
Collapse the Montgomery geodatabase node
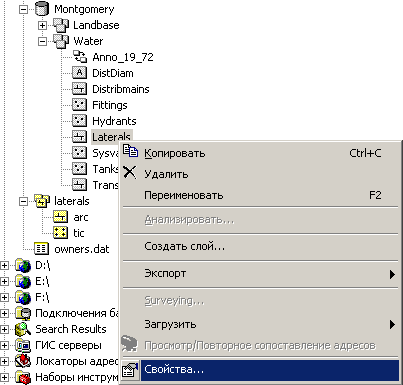point(23,9)
